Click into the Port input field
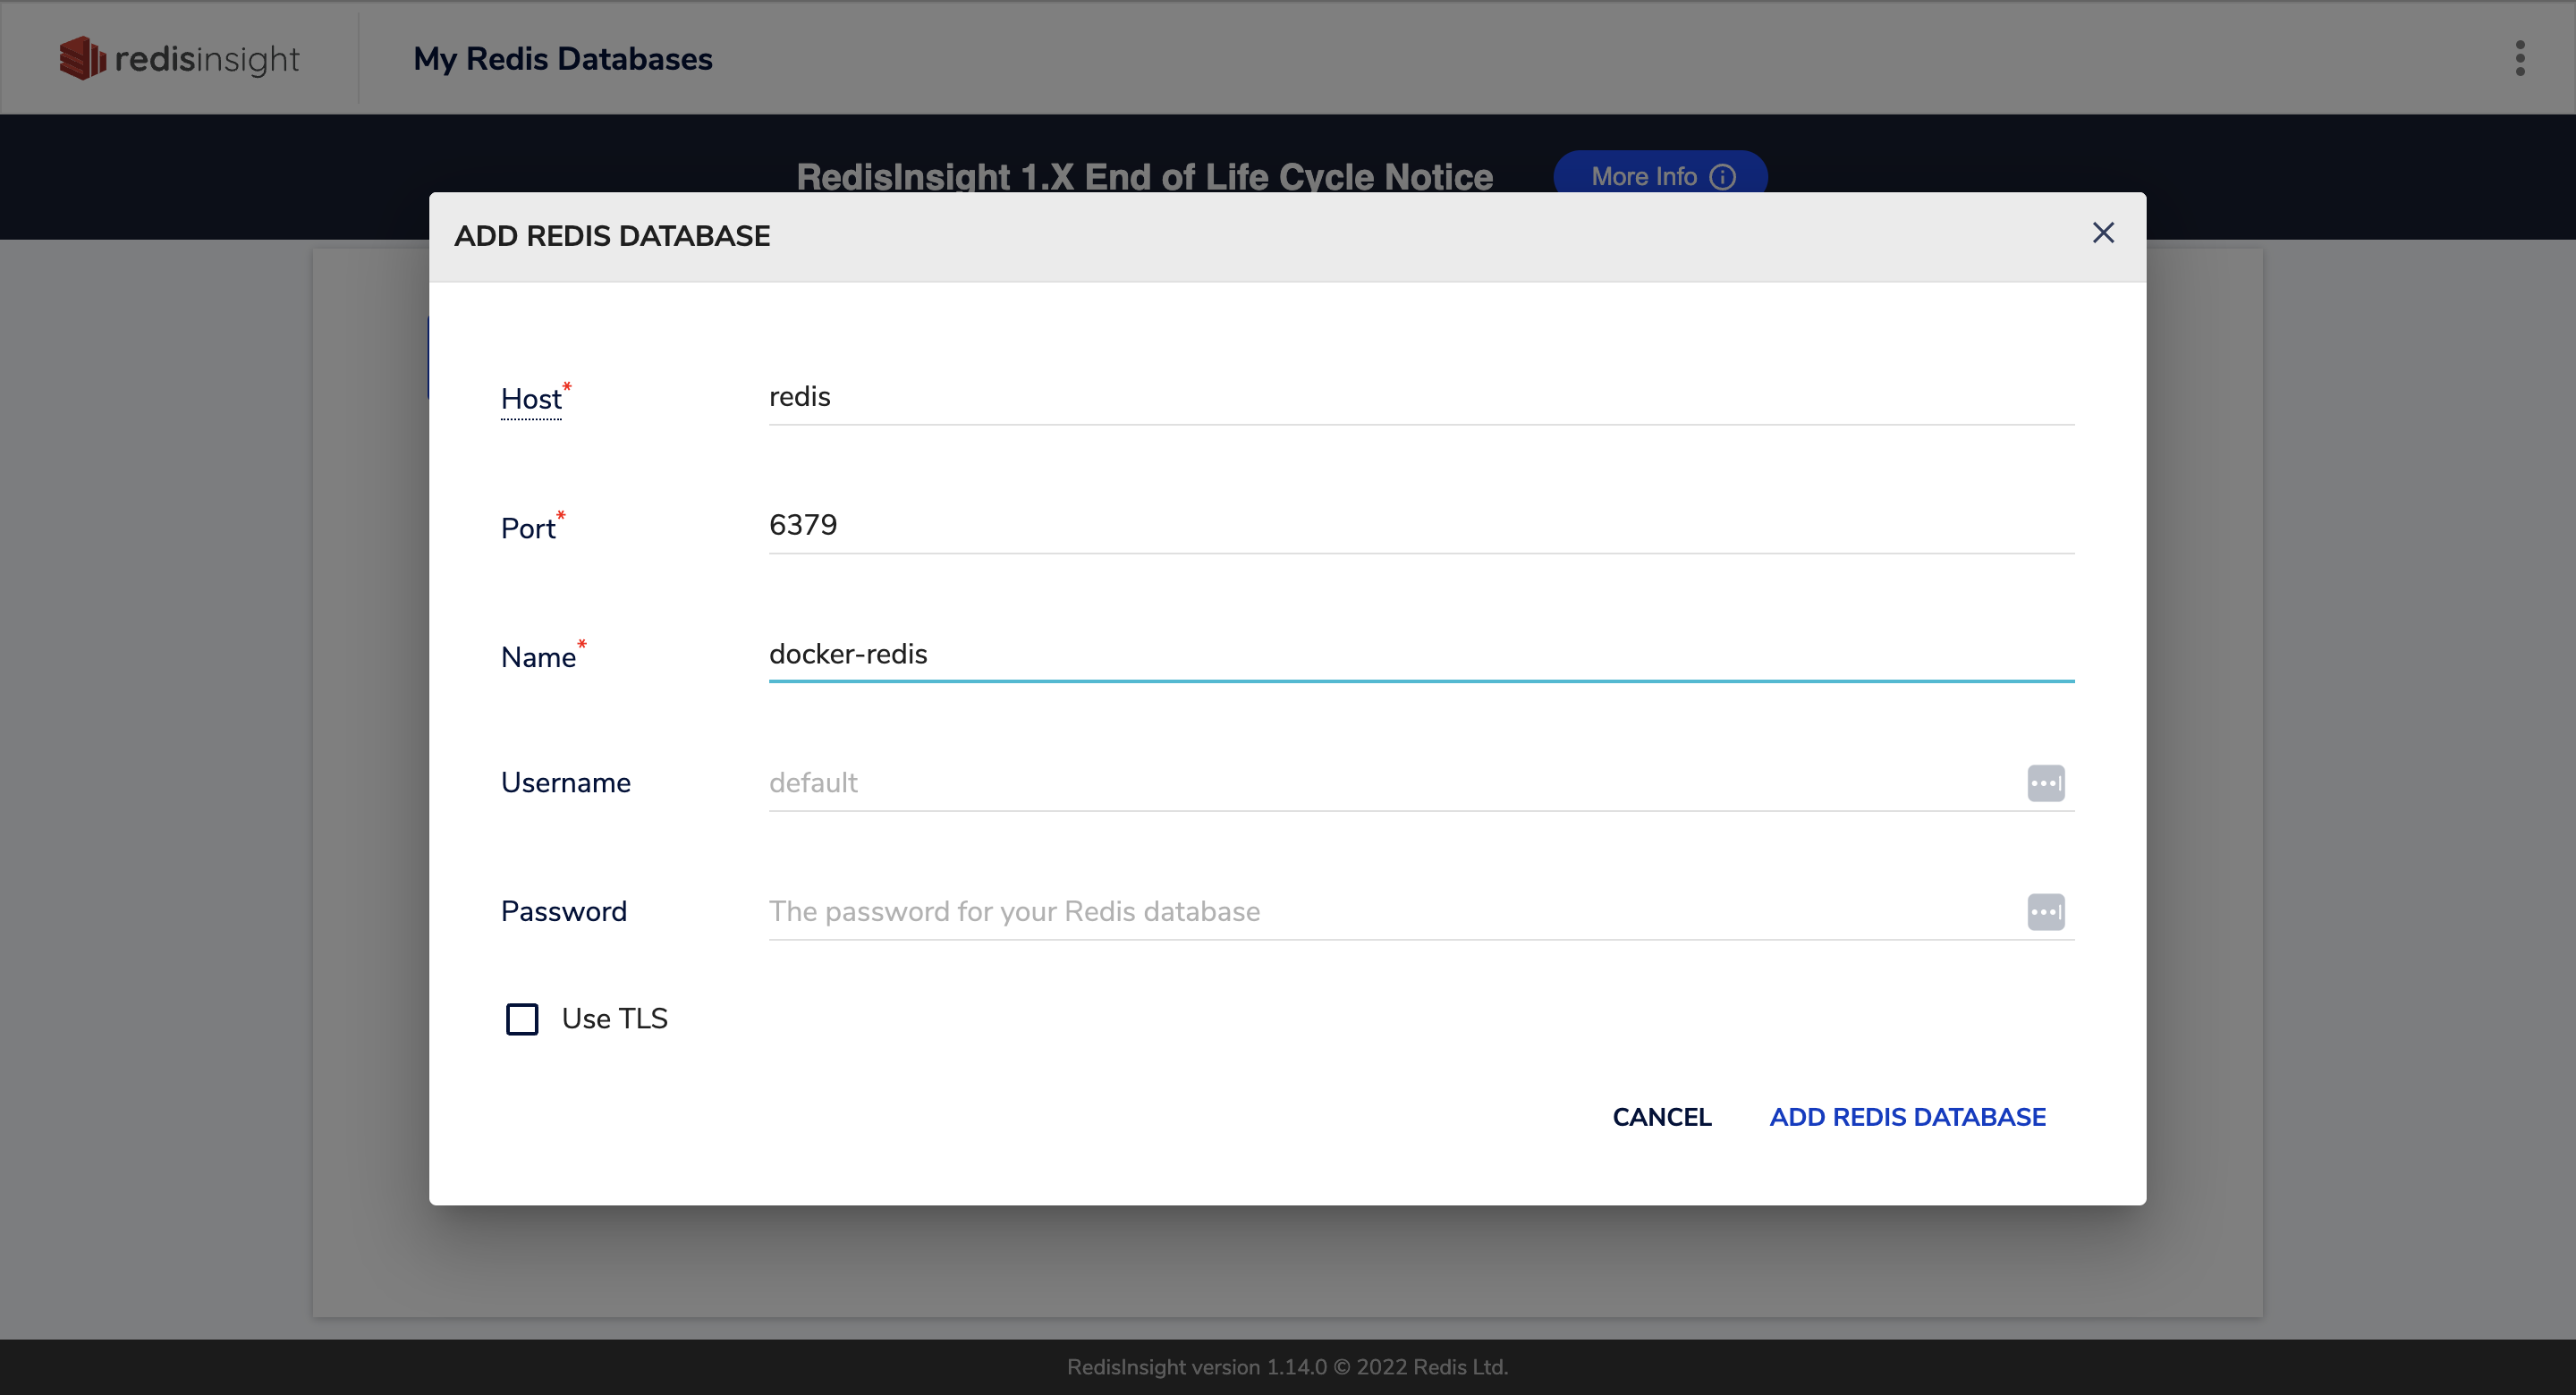This screenshot has height=1395, width=2576. [1420, 525]
